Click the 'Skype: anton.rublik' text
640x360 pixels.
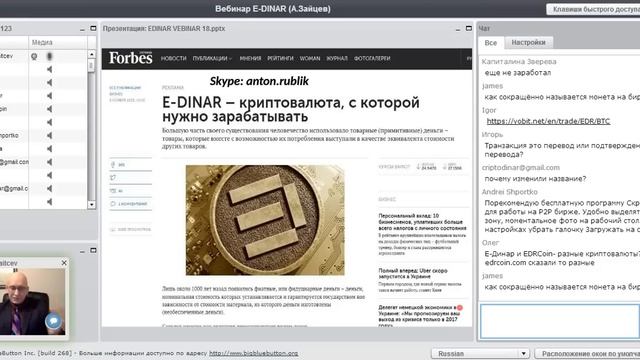tap(259, 81)
